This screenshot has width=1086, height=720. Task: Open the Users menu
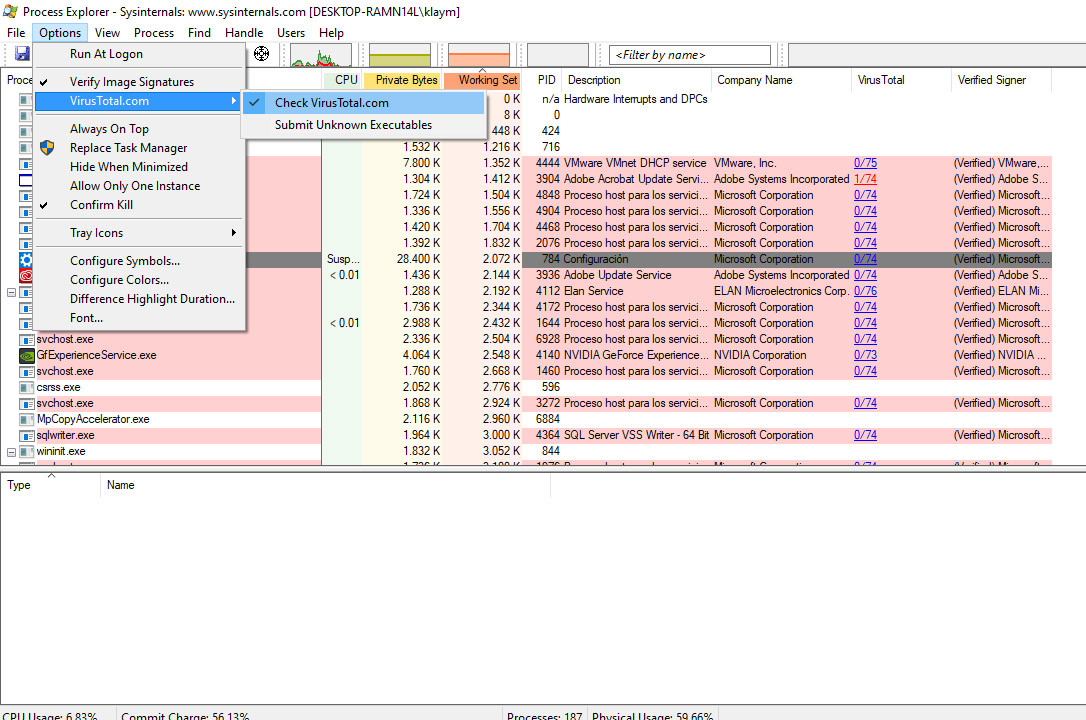[291, 33]
